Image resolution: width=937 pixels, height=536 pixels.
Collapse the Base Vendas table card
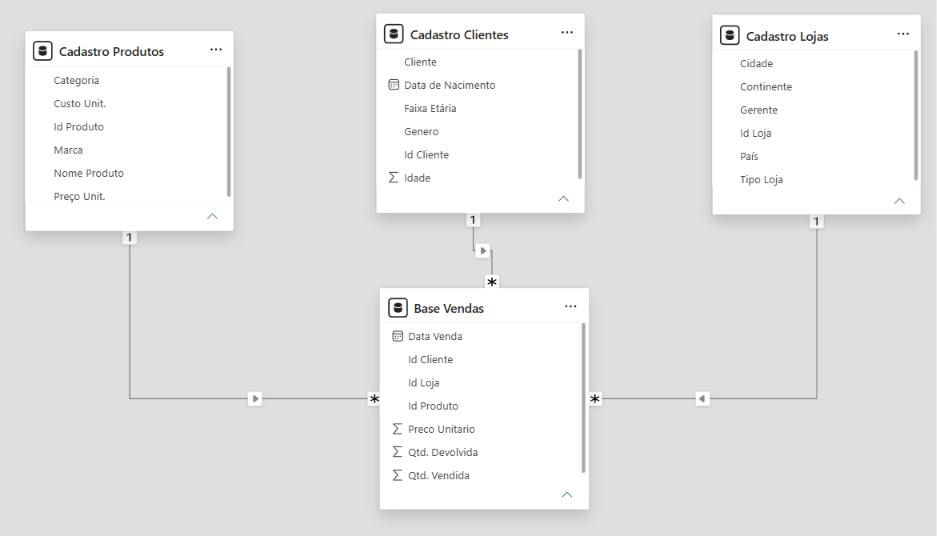[567, 495]
